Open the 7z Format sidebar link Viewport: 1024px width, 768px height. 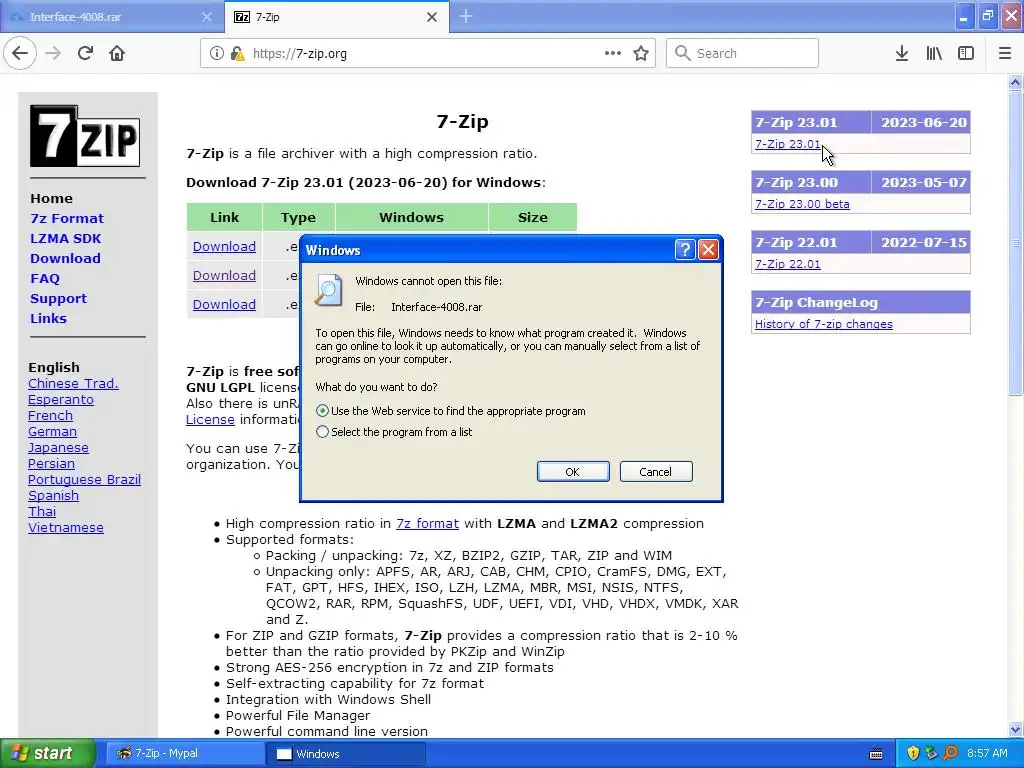67,218
